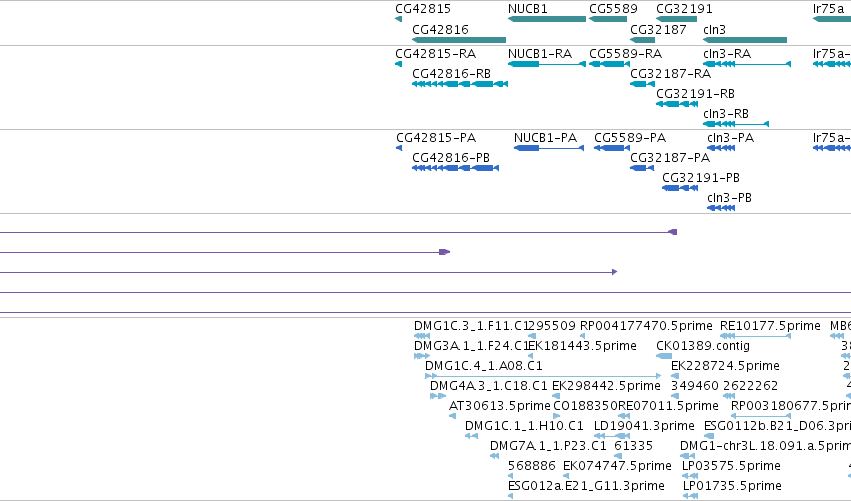The height and width of the screenshot is (501, 851).
Task: Click the NUCB1 gene name
Action: point(528,9)
